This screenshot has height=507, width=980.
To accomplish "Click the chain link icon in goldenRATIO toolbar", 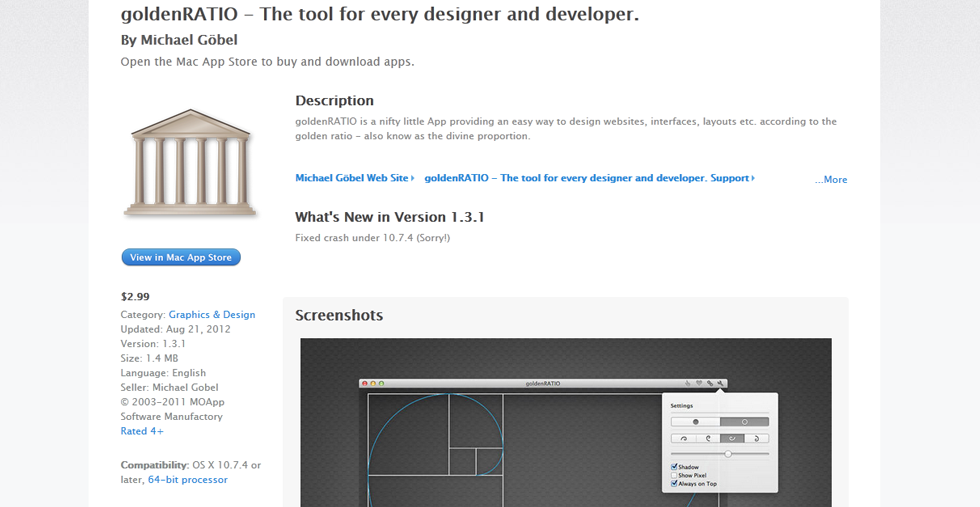I will 710,383.
